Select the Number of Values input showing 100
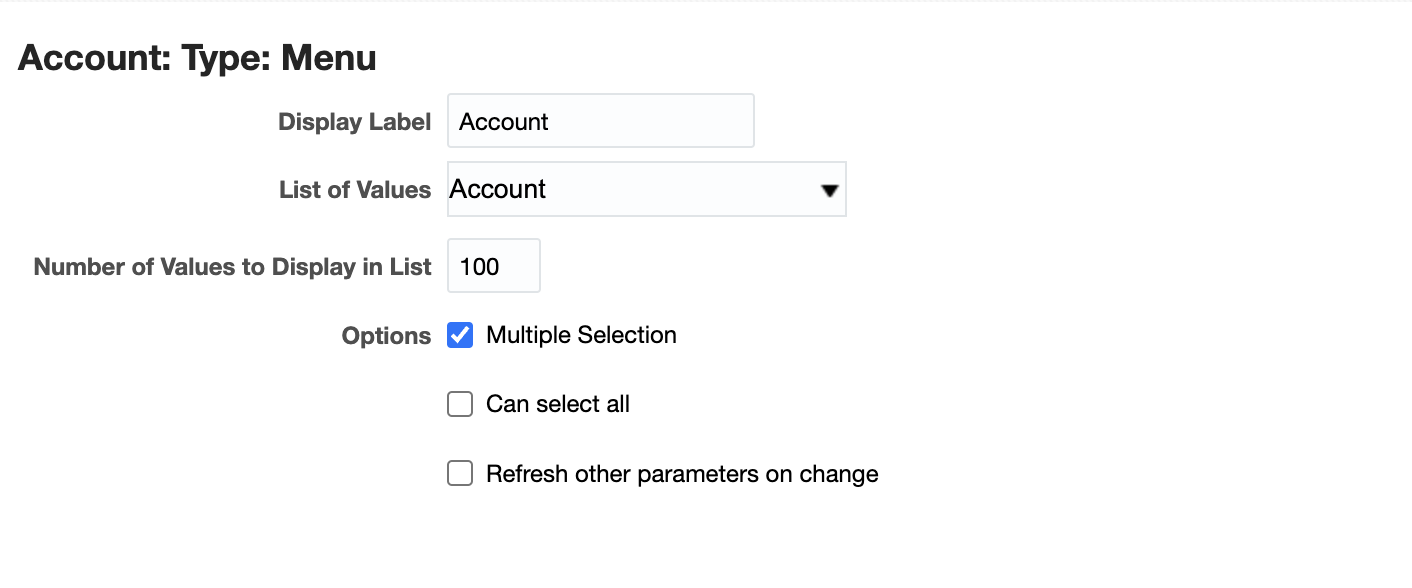Viewport: 1412px width, 588px height. 493,265
